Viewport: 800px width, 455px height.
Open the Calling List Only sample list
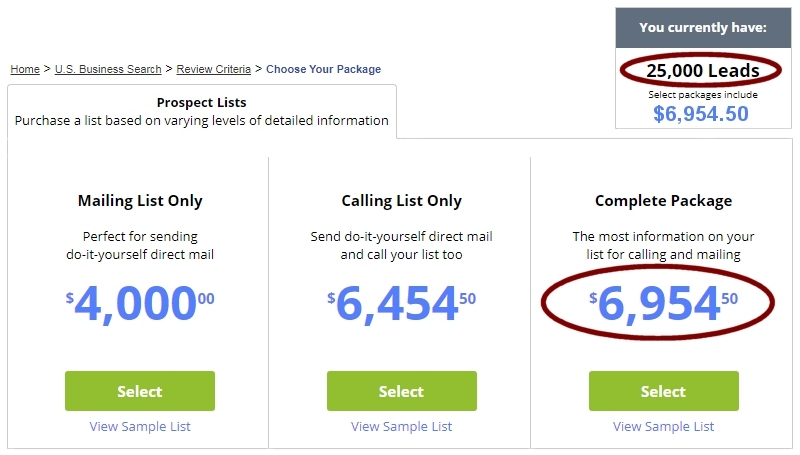pos(401,427)
